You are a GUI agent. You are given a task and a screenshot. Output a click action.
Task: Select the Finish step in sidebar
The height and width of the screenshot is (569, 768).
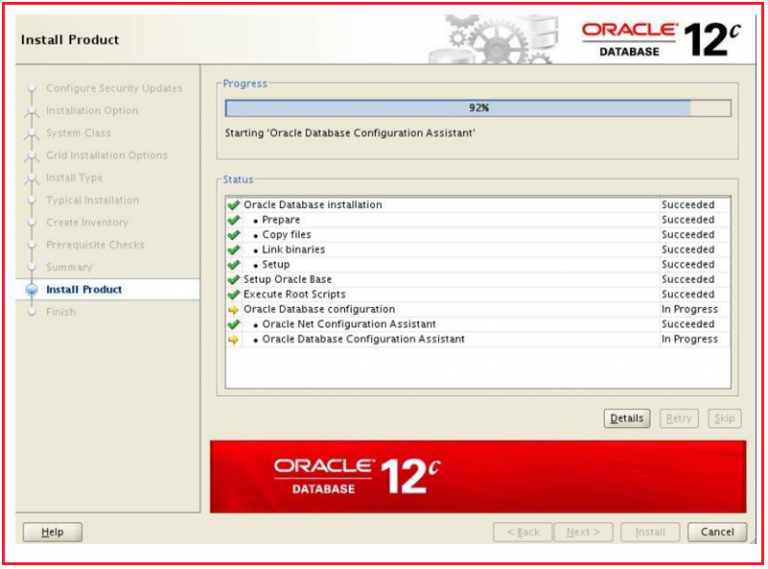pyautogui.click(x=60, y=312)
